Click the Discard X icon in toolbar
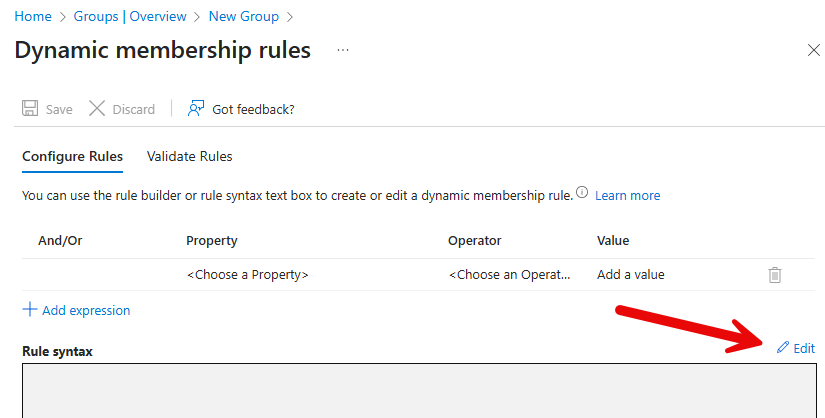Image resolution: width=825 pixels, height=418 pixels. click(97, 109)
